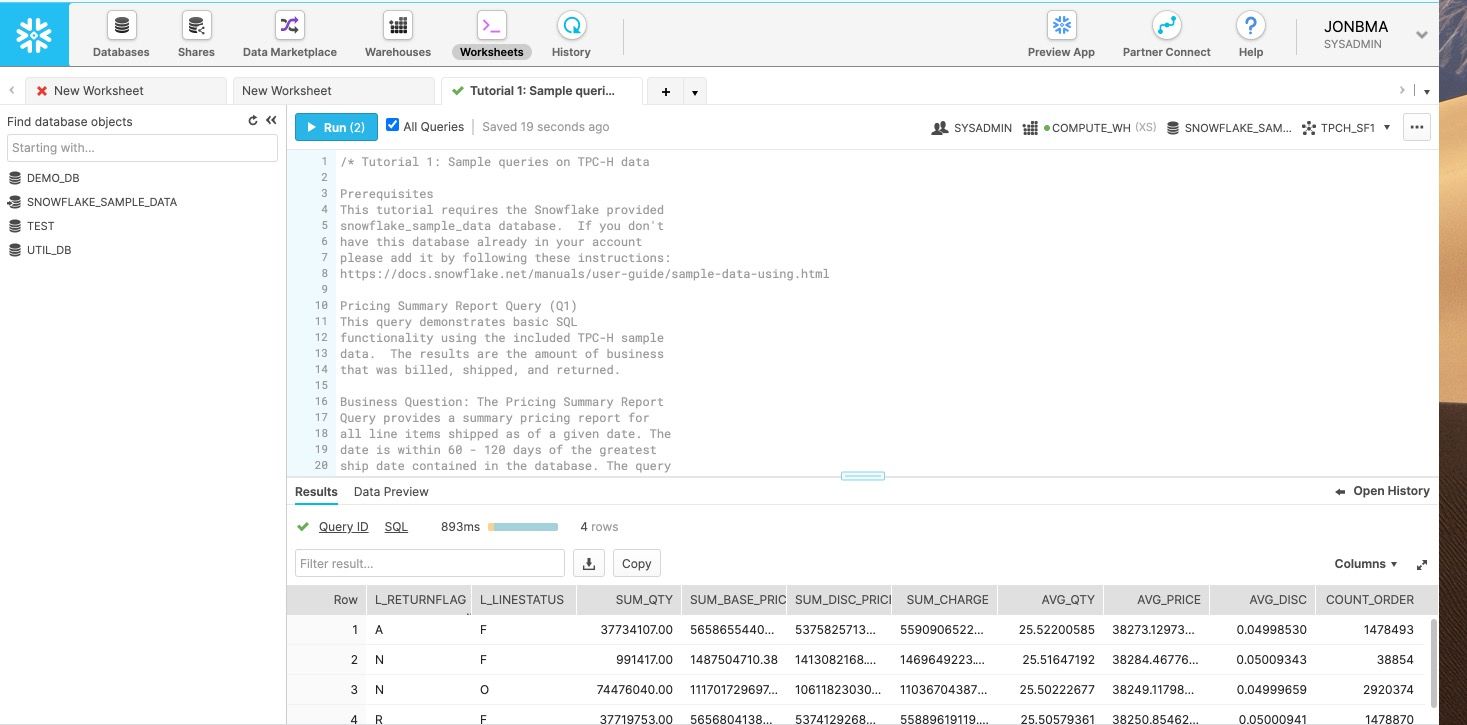Viewport: 1467px width, 725px height.
Task: Open the Warehouses icon
Action: pyautogui.click(x=398, y=25)
